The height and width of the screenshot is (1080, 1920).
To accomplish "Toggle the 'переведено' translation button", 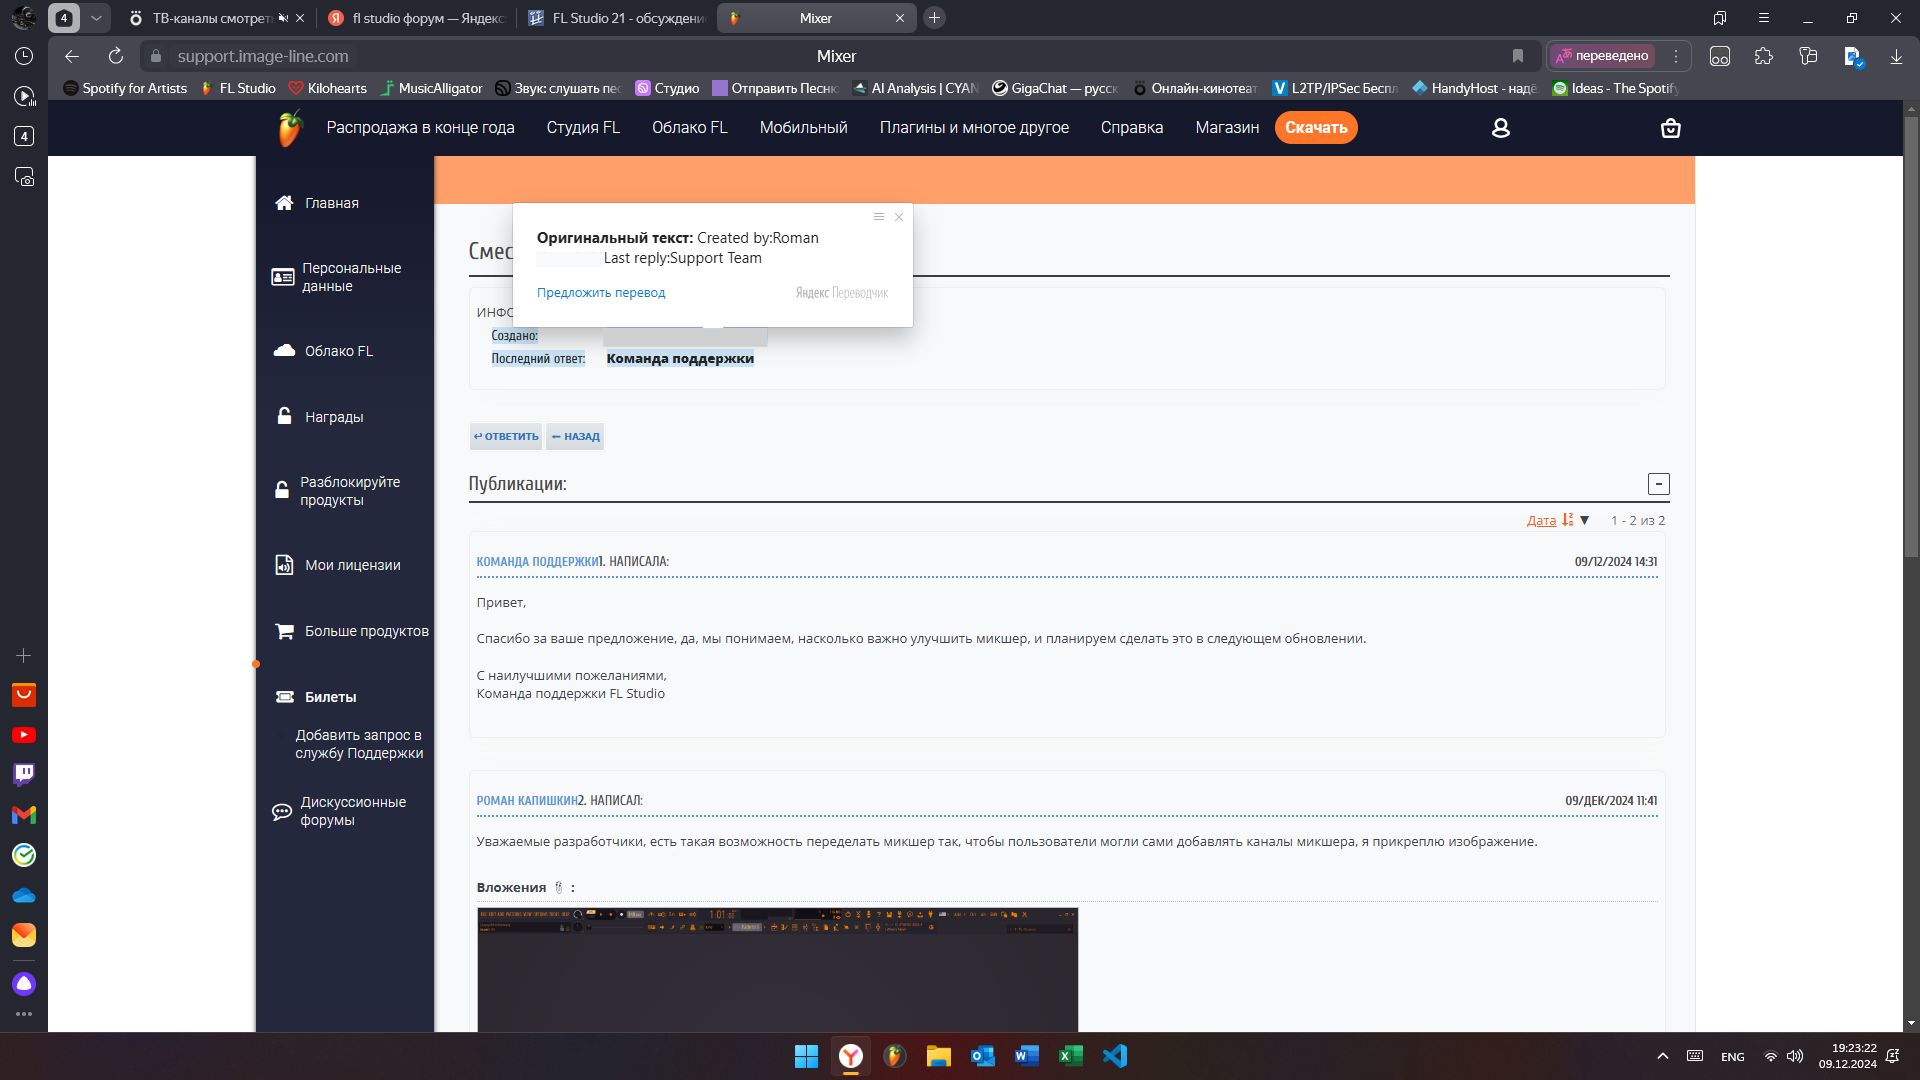I will pos(1602,56).
